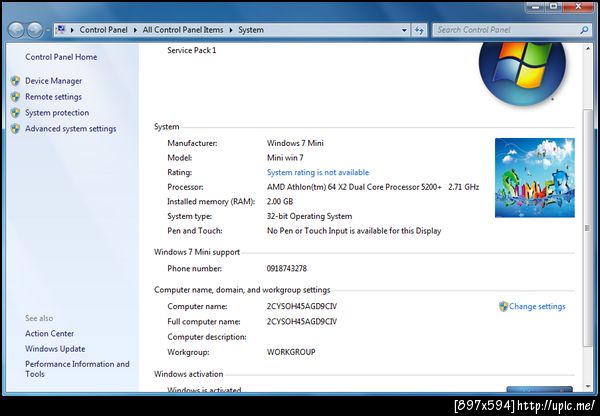This screenshot has width=600, height=416.
Task: Select All Control Panel Items breadcrumb
Action: (x=183, y=30)
